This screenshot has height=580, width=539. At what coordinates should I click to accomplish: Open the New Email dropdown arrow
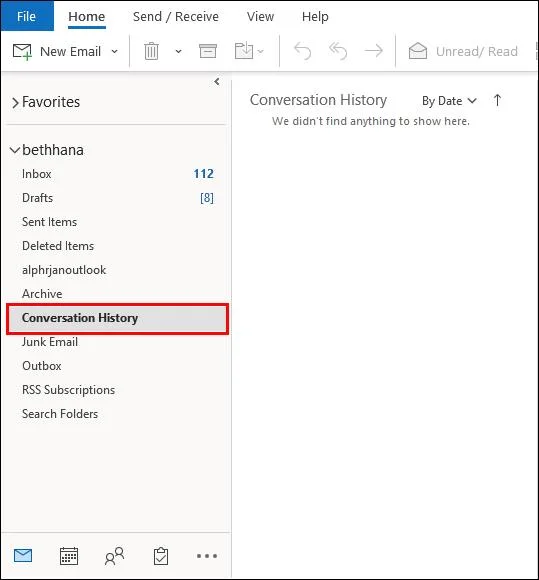pyautogui.click(x=115, y=51)
